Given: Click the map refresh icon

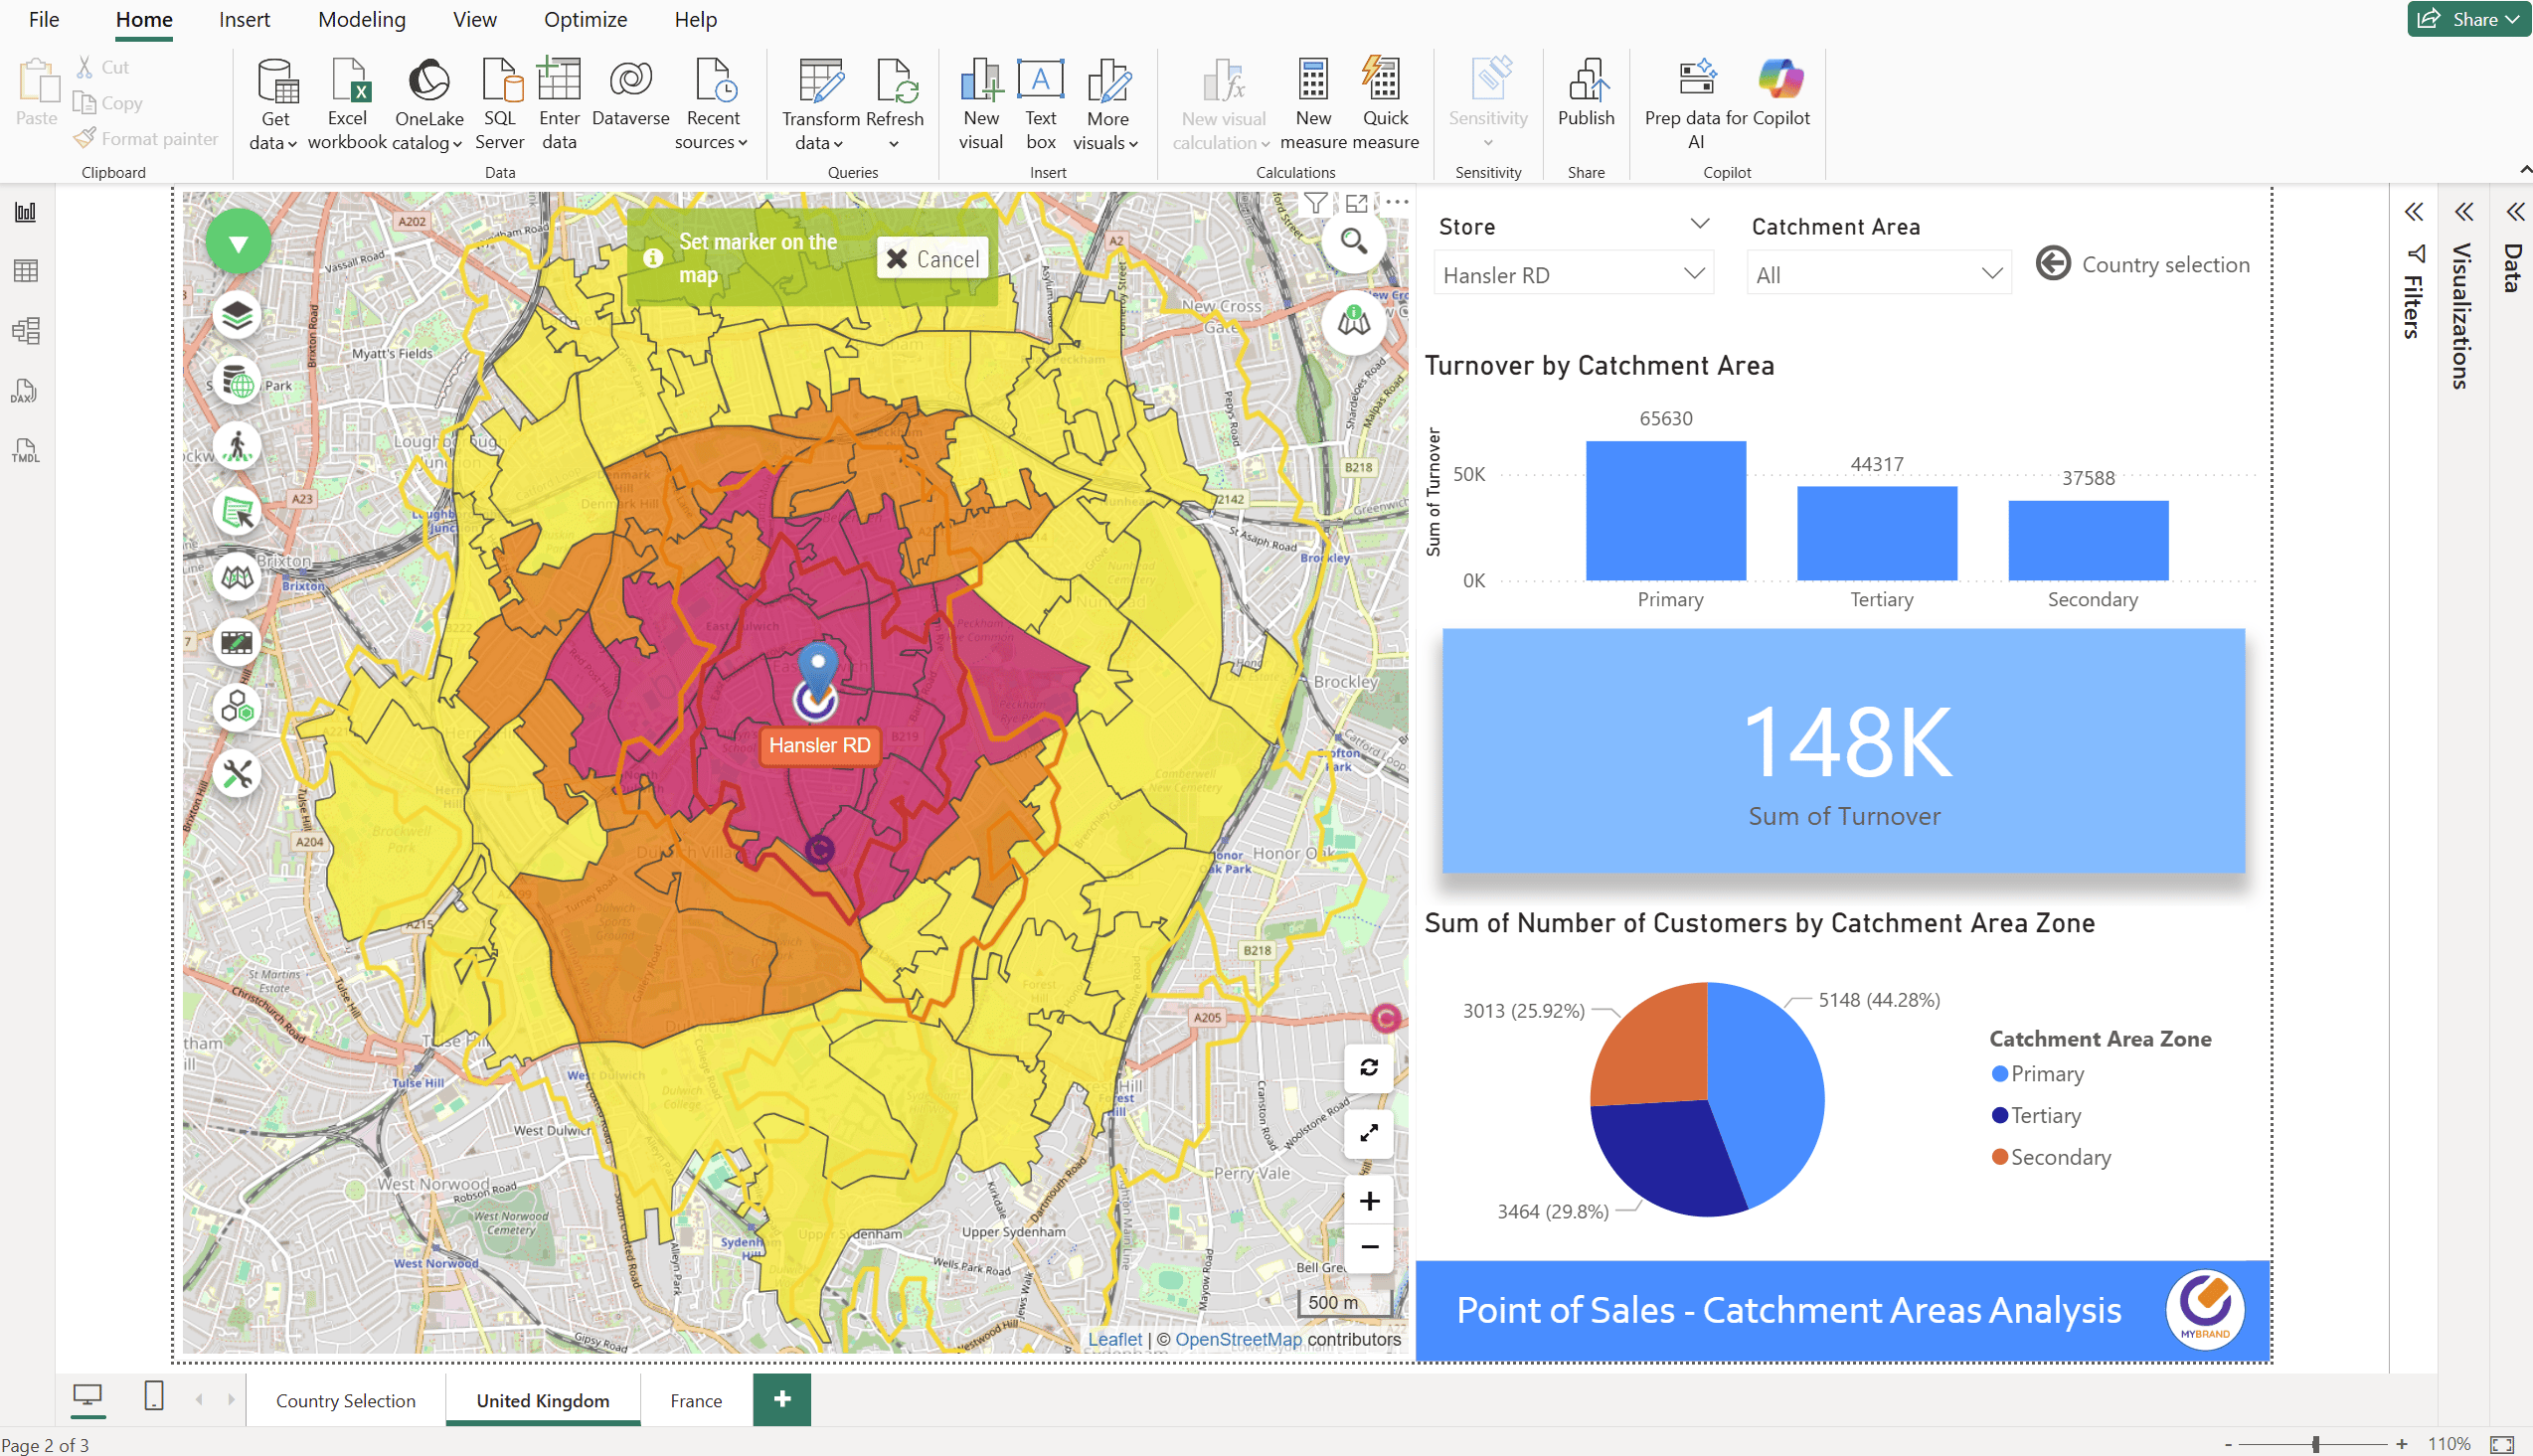Looking at the screenshot, I should 1368,1068.
